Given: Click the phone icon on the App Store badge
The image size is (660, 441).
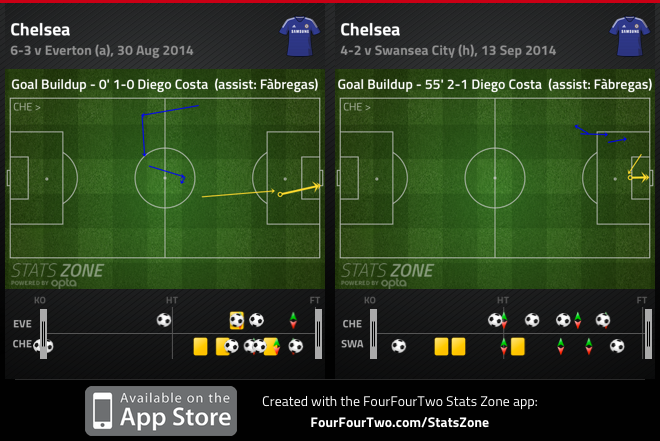Looking at the screenshot, I should click(102, 410).
